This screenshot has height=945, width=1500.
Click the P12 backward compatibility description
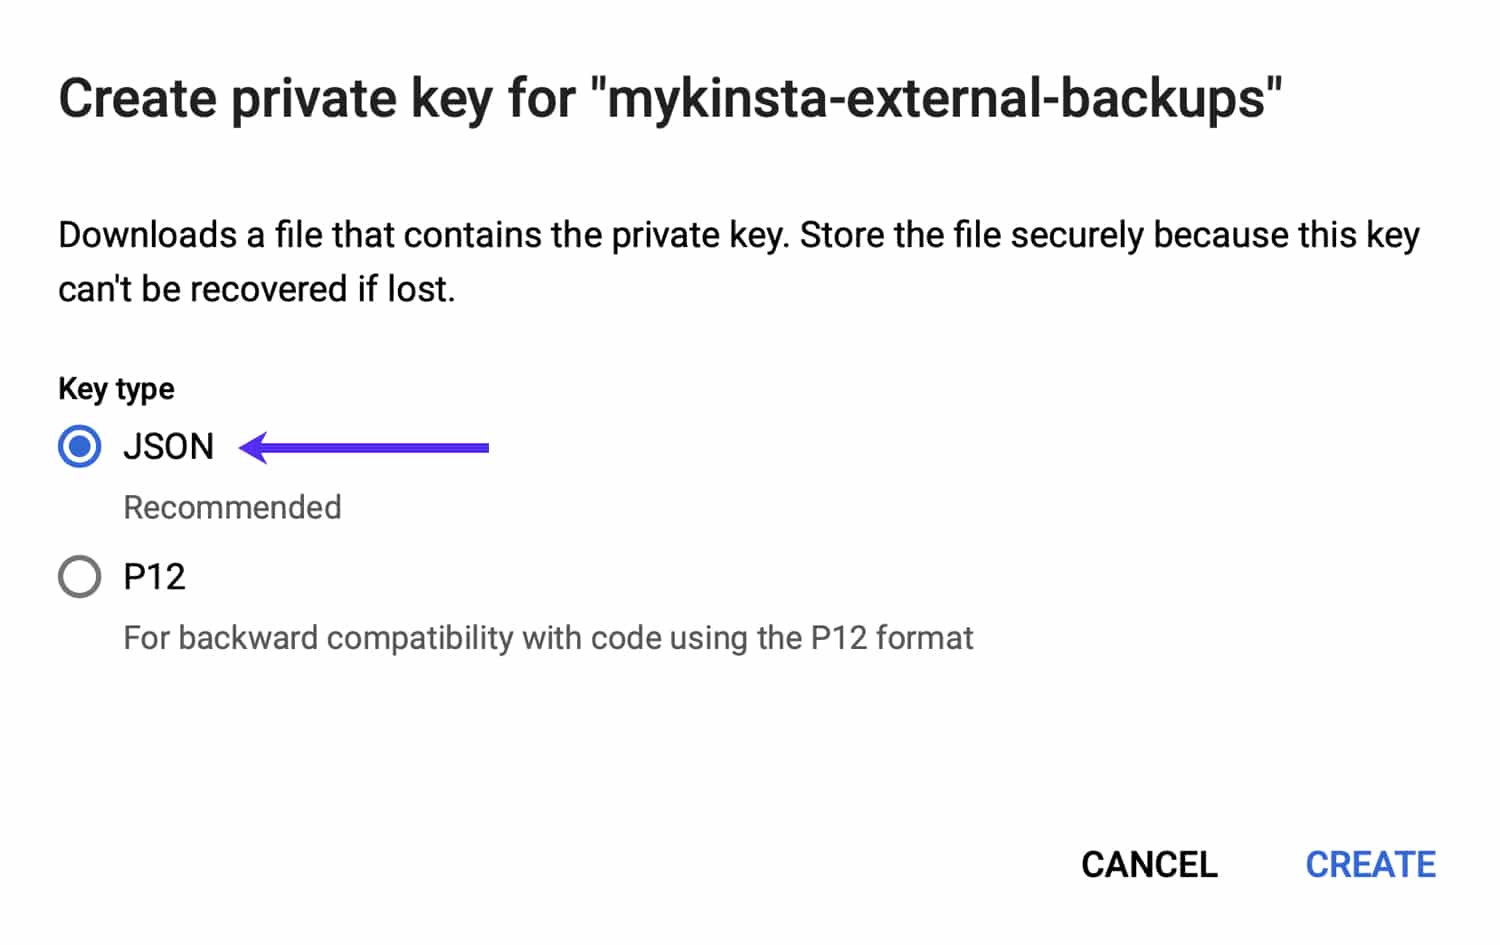point(548,638)
